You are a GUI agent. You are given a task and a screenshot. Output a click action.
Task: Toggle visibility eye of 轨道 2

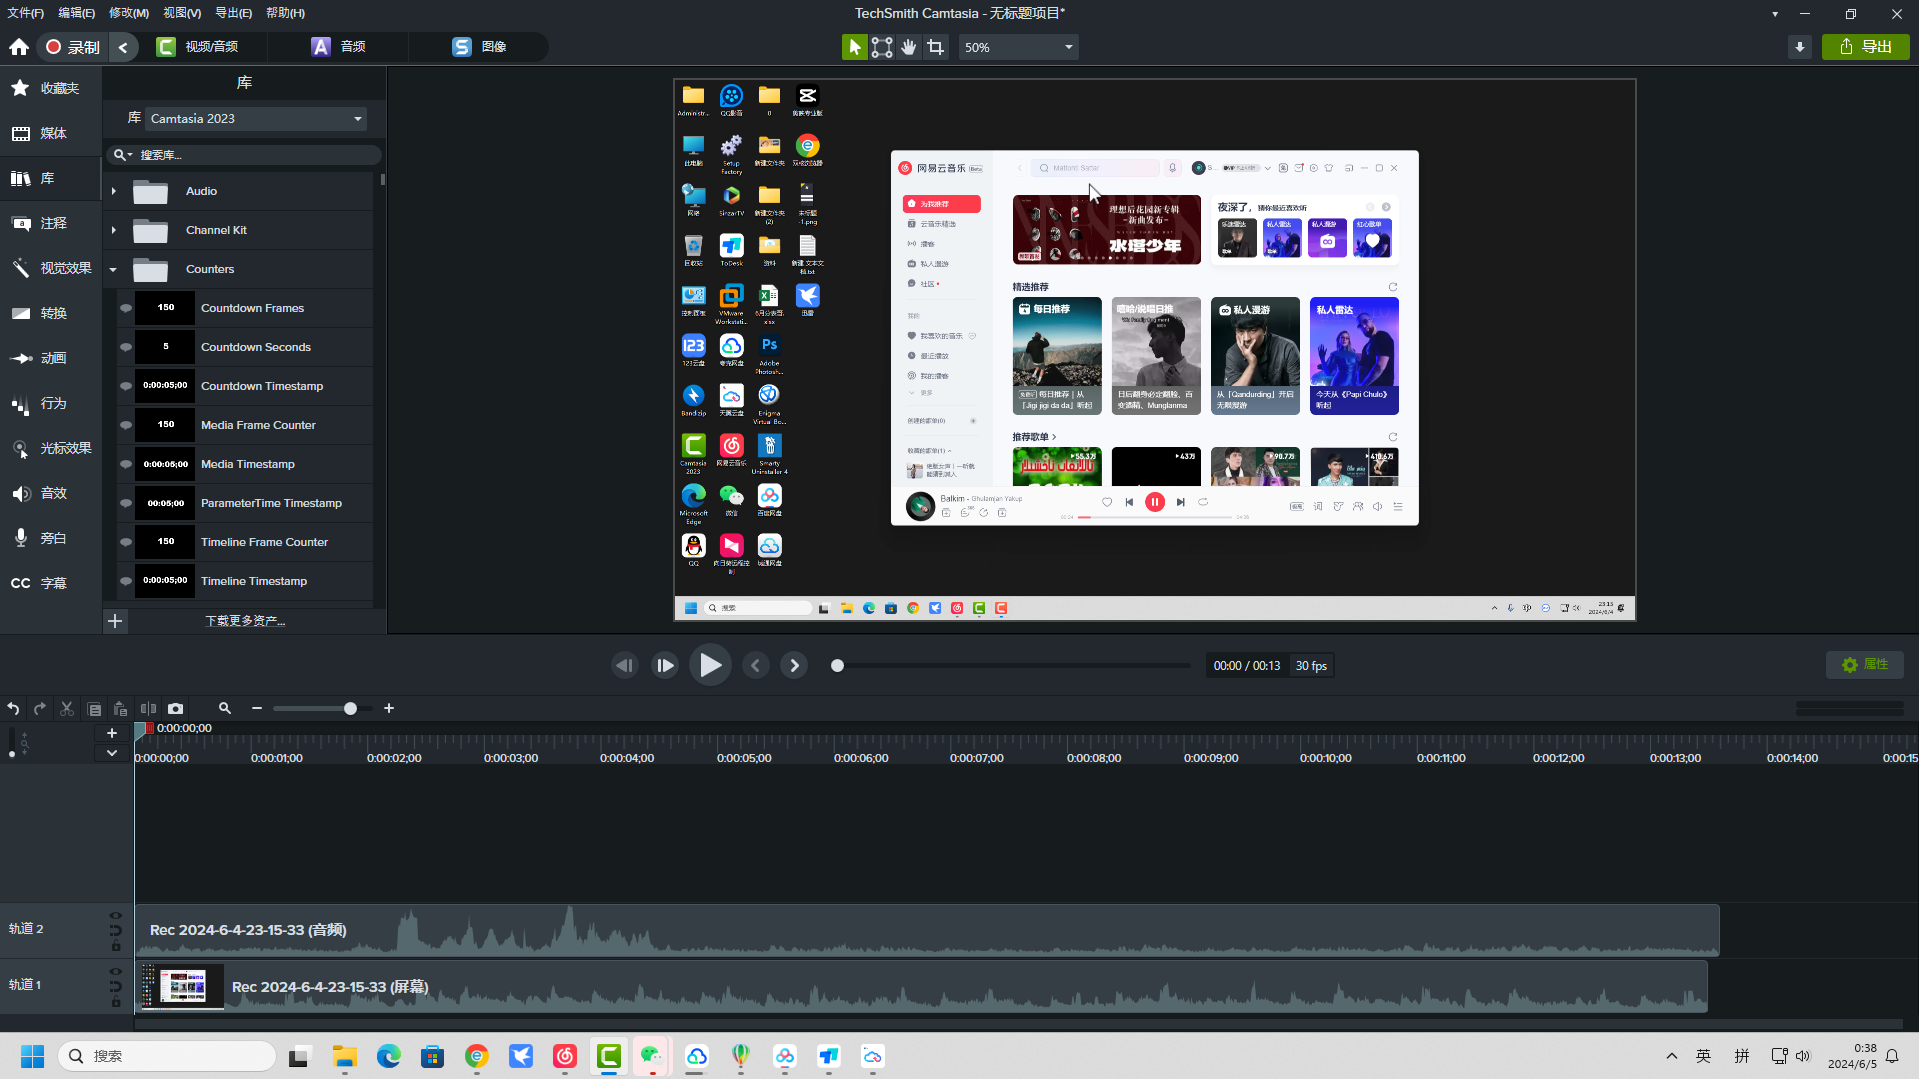pos(116,916)
